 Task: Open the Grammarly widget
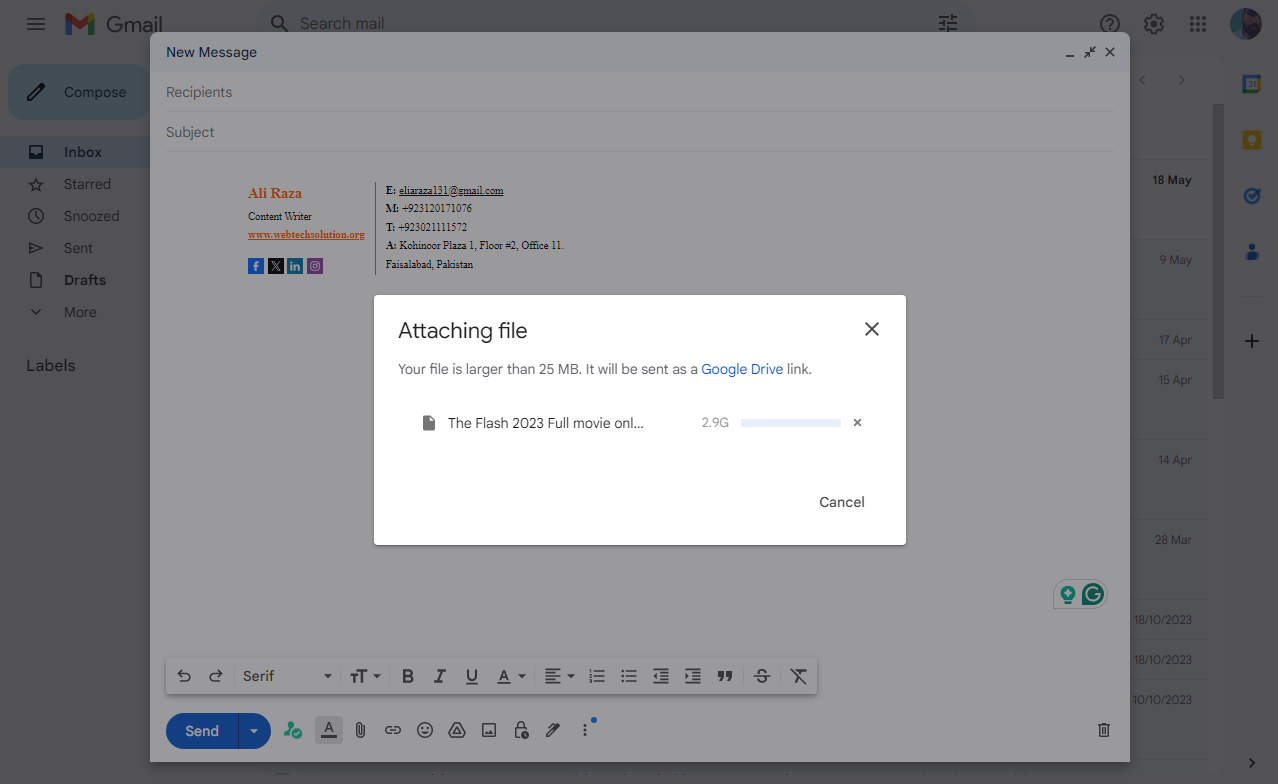1093,594
